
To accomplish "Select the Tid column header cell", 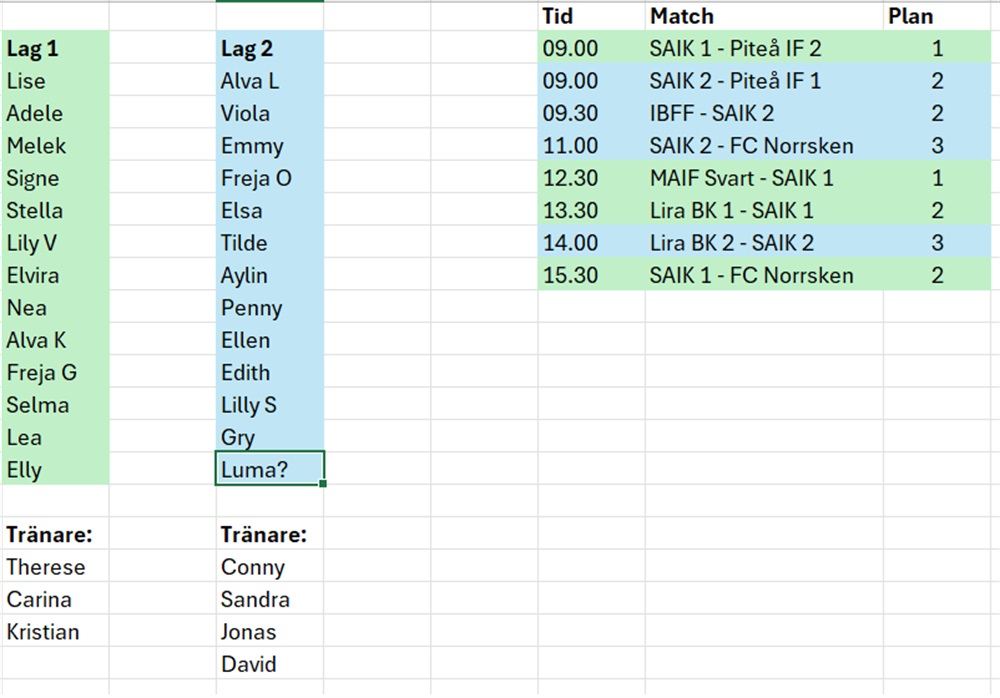I will 590,16.
